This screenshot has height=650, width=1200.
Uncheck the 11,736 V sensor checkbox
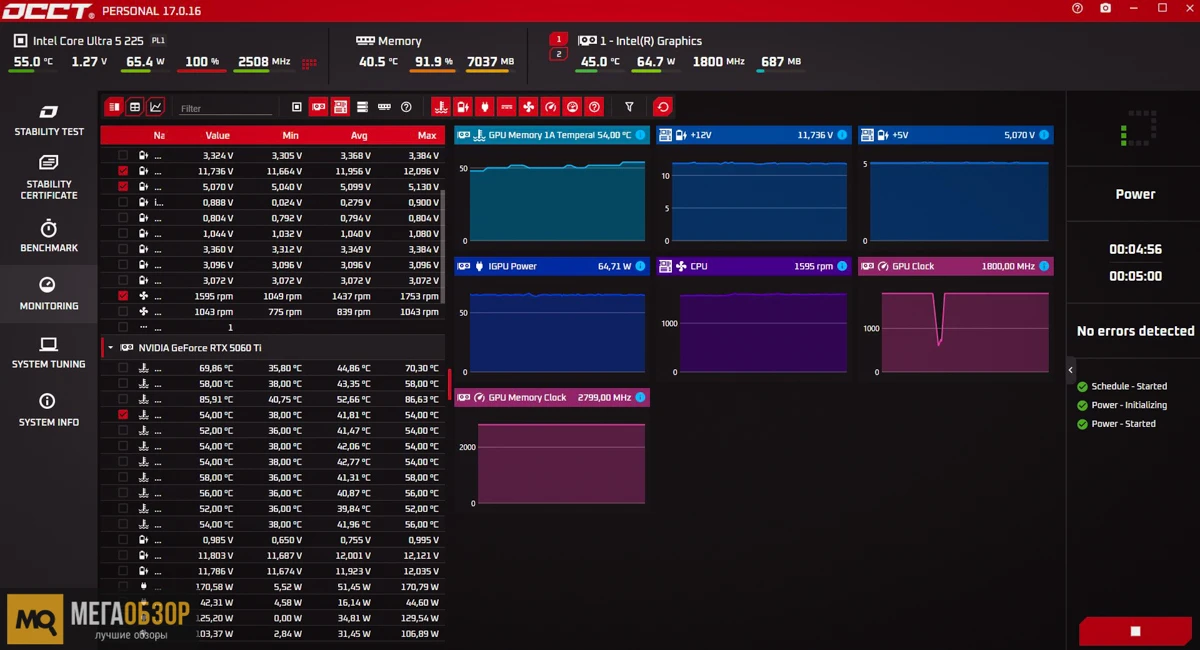[x=123, y=171]
